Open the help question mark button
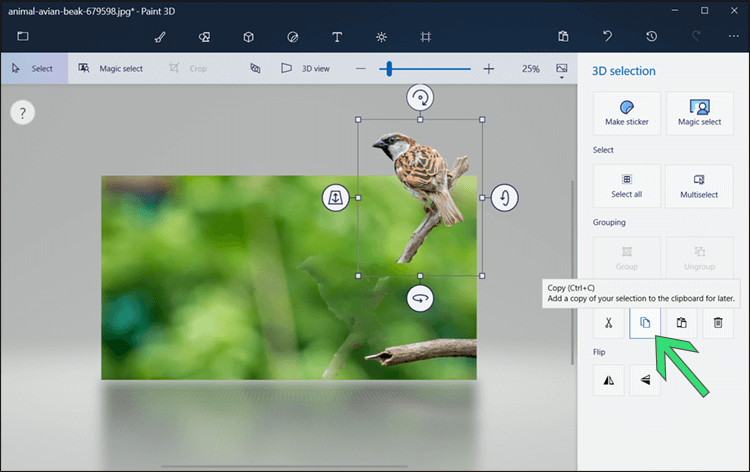This screenshot has width=750, height=472. tap(22, 113)
